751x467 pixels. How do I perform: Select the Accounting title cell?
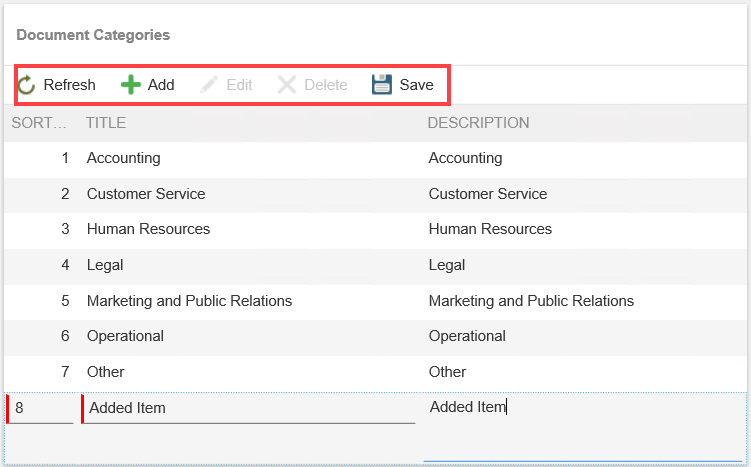pos(124,158)
